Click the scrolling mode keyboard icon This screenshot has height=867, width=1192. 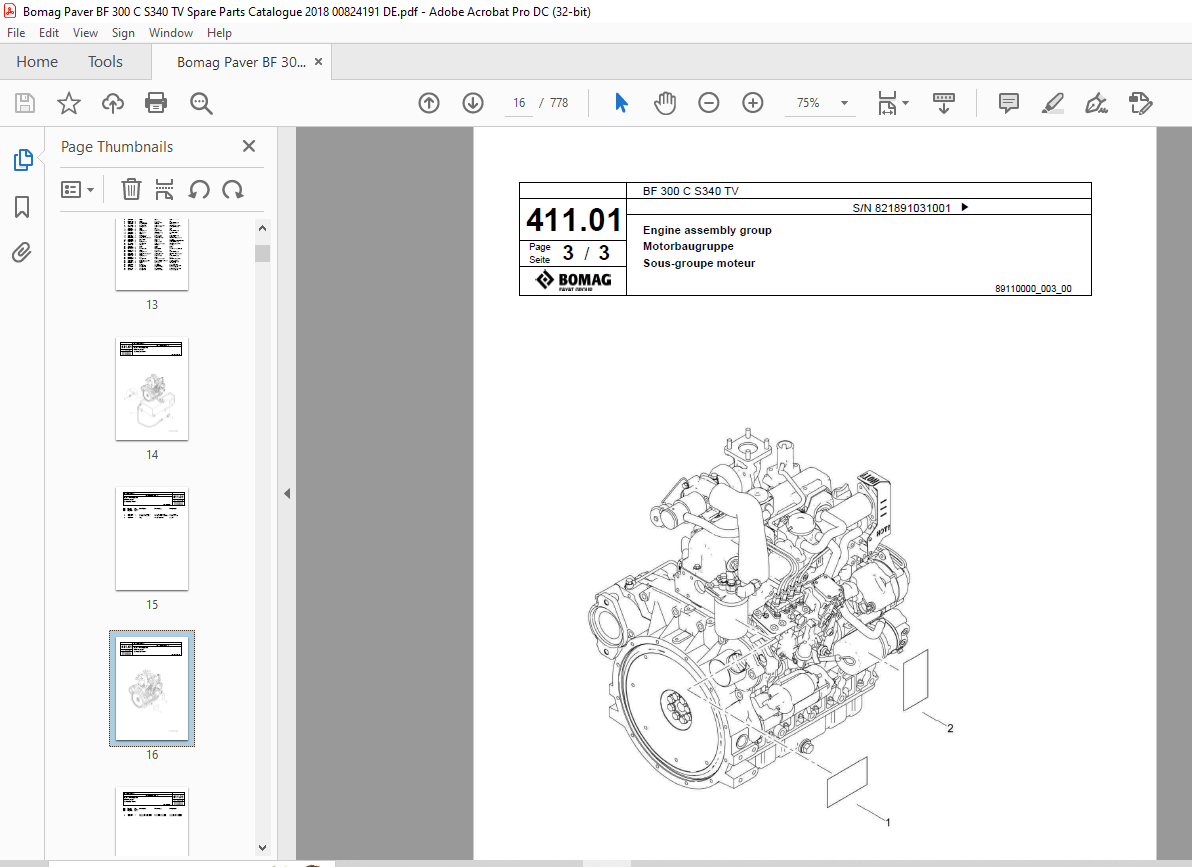coord(943,103)
